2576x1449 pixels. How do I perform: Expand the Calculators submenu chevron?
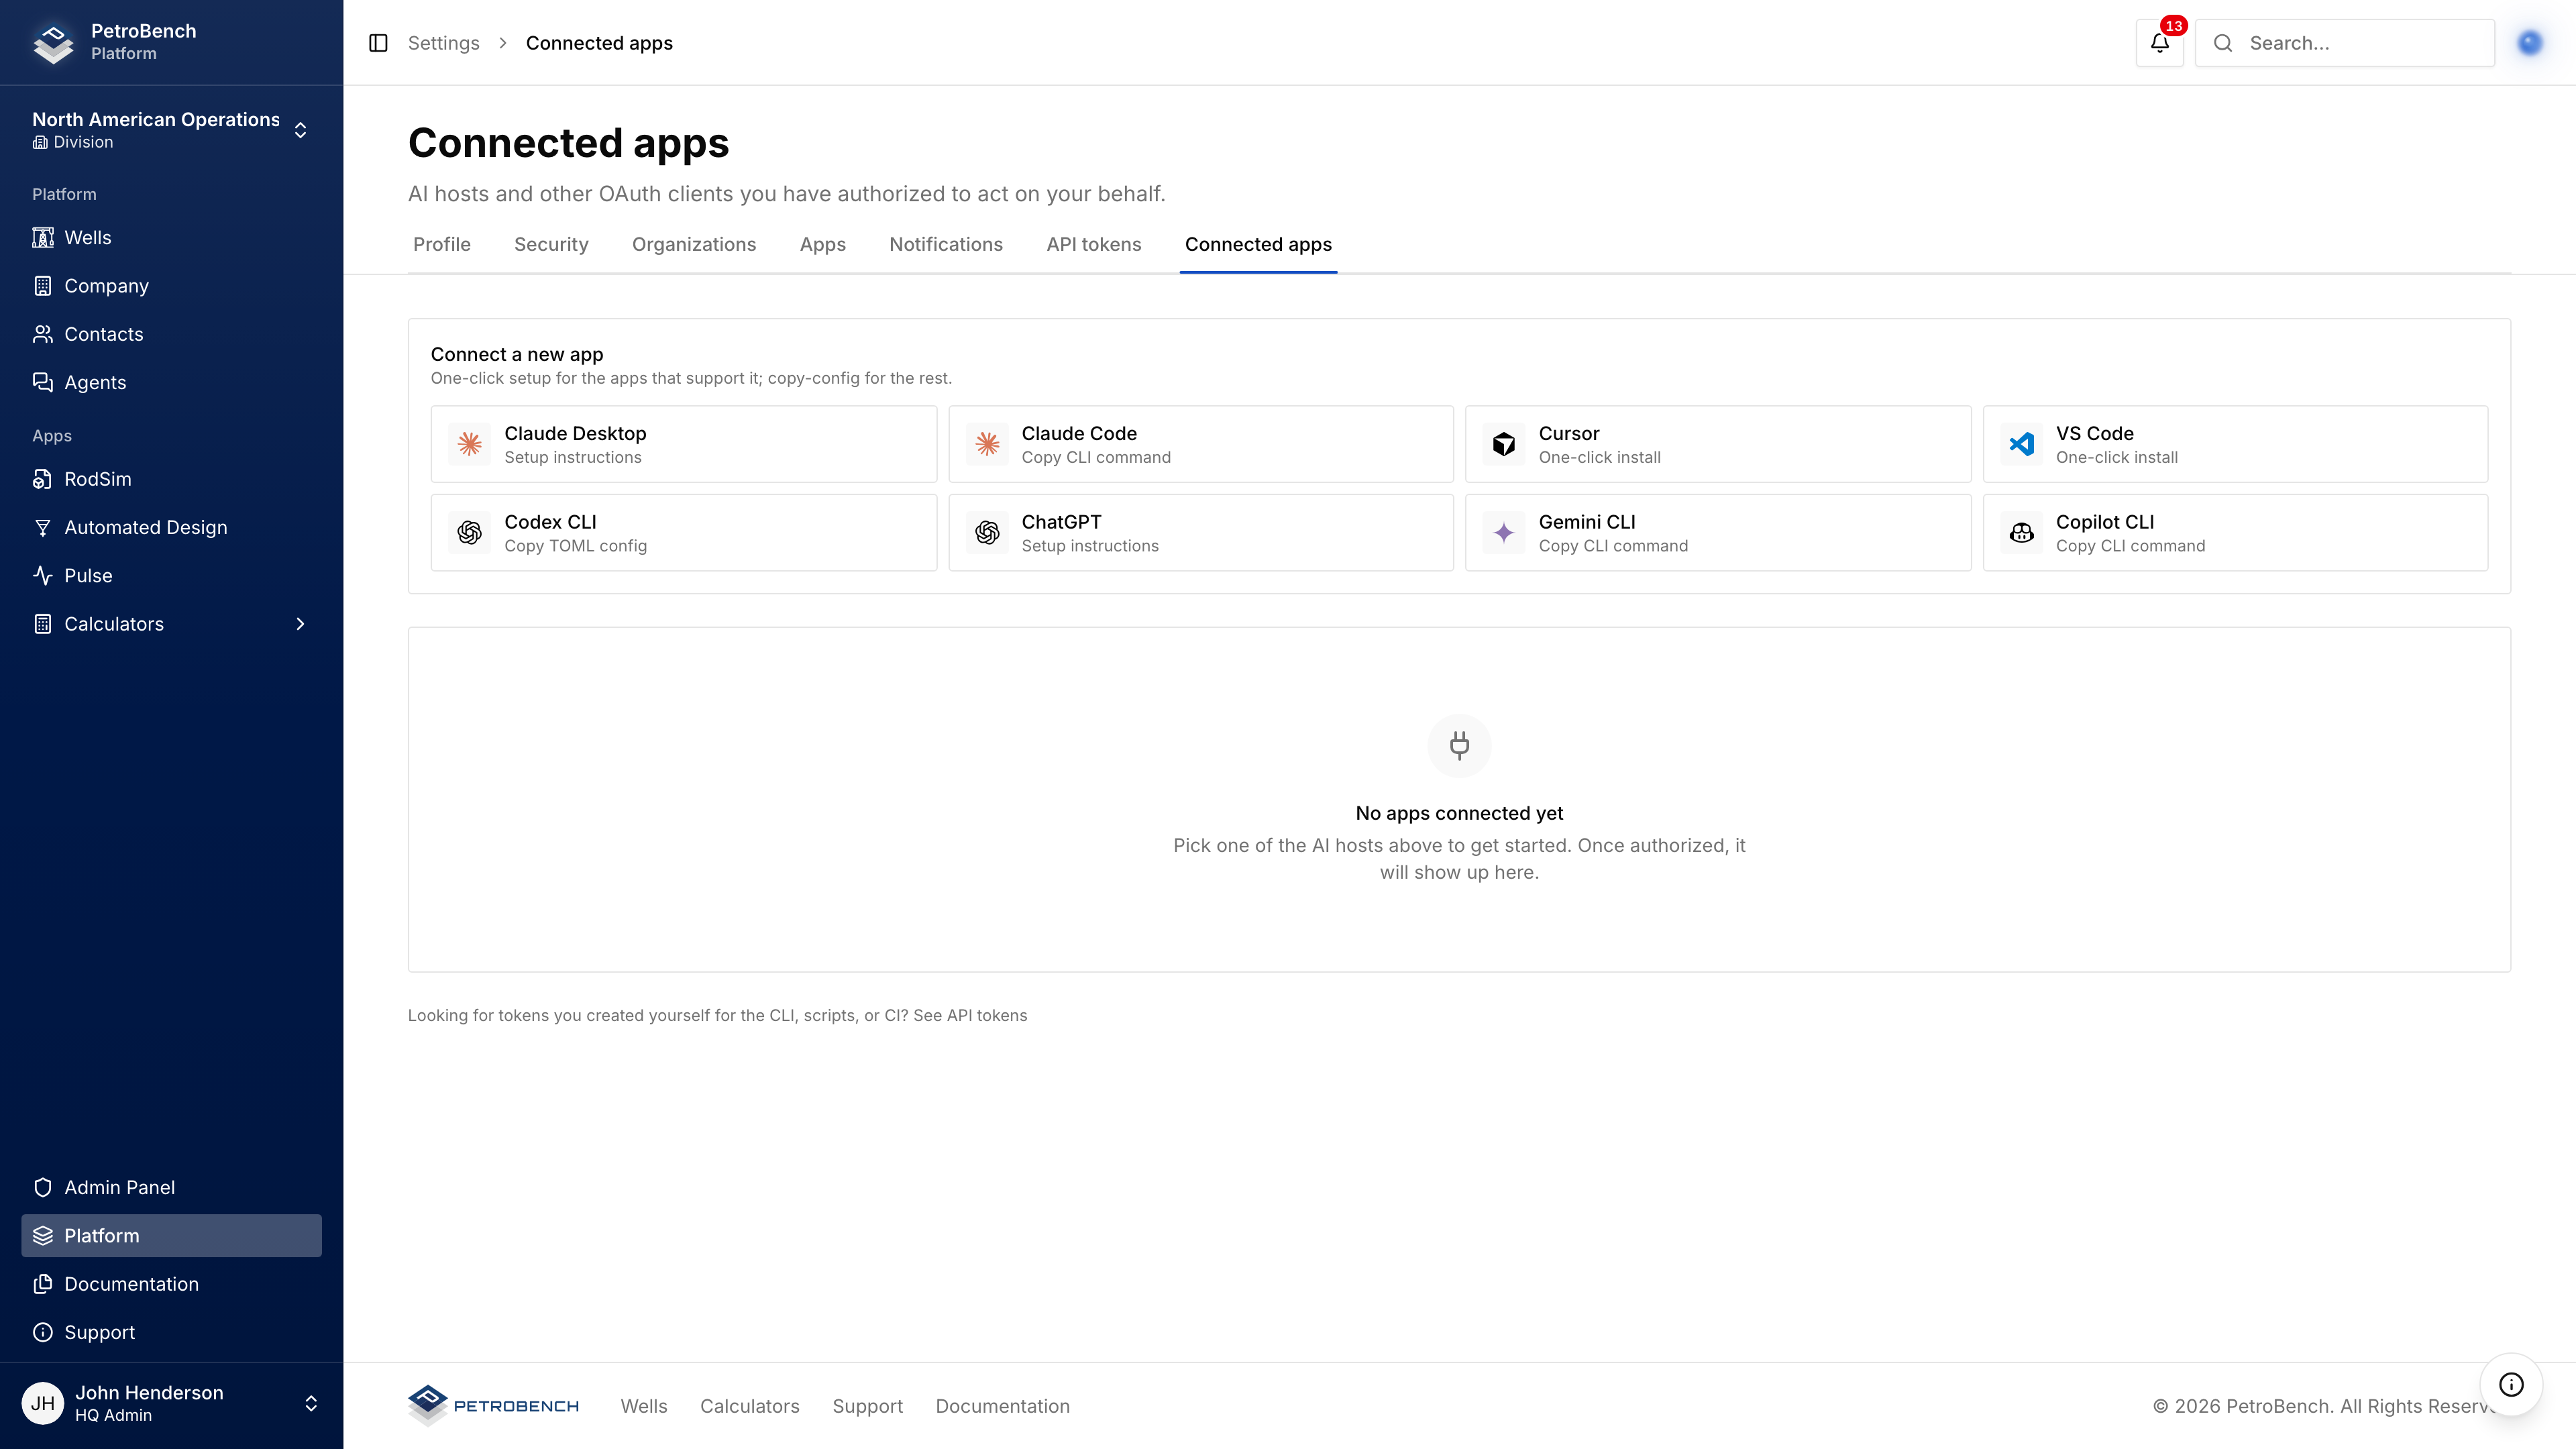pyautogui.click(x=300, y=624)
